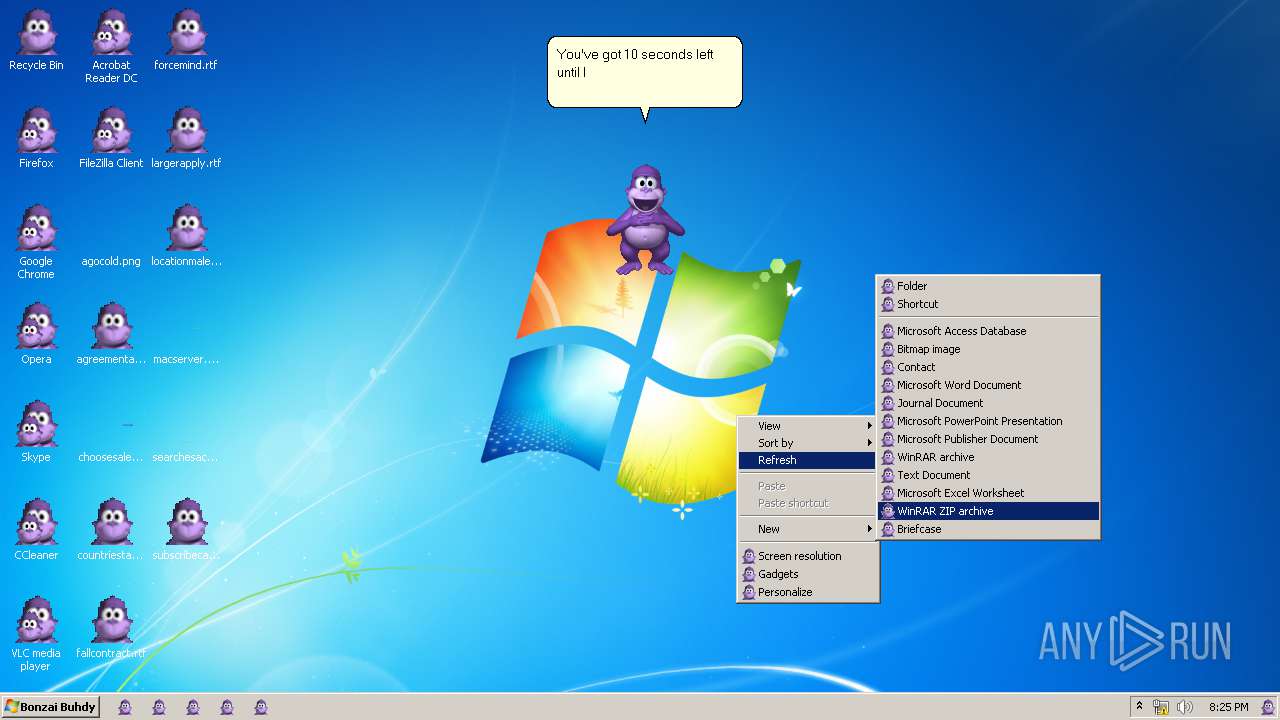Select the macserver… desktop file label
Screen dimensions: 1280x720
point(186,359)
